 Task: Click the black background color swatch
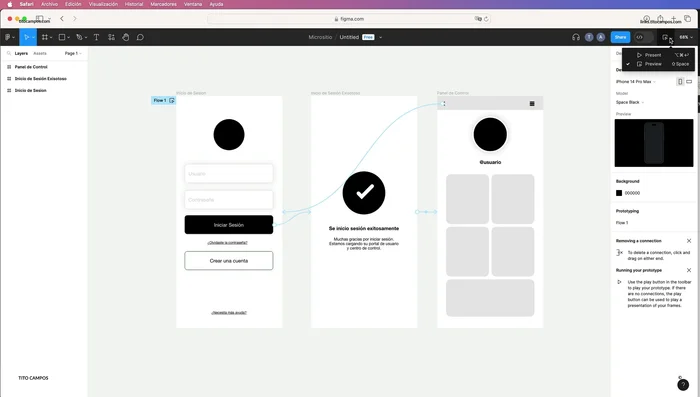tap(619, 193)
